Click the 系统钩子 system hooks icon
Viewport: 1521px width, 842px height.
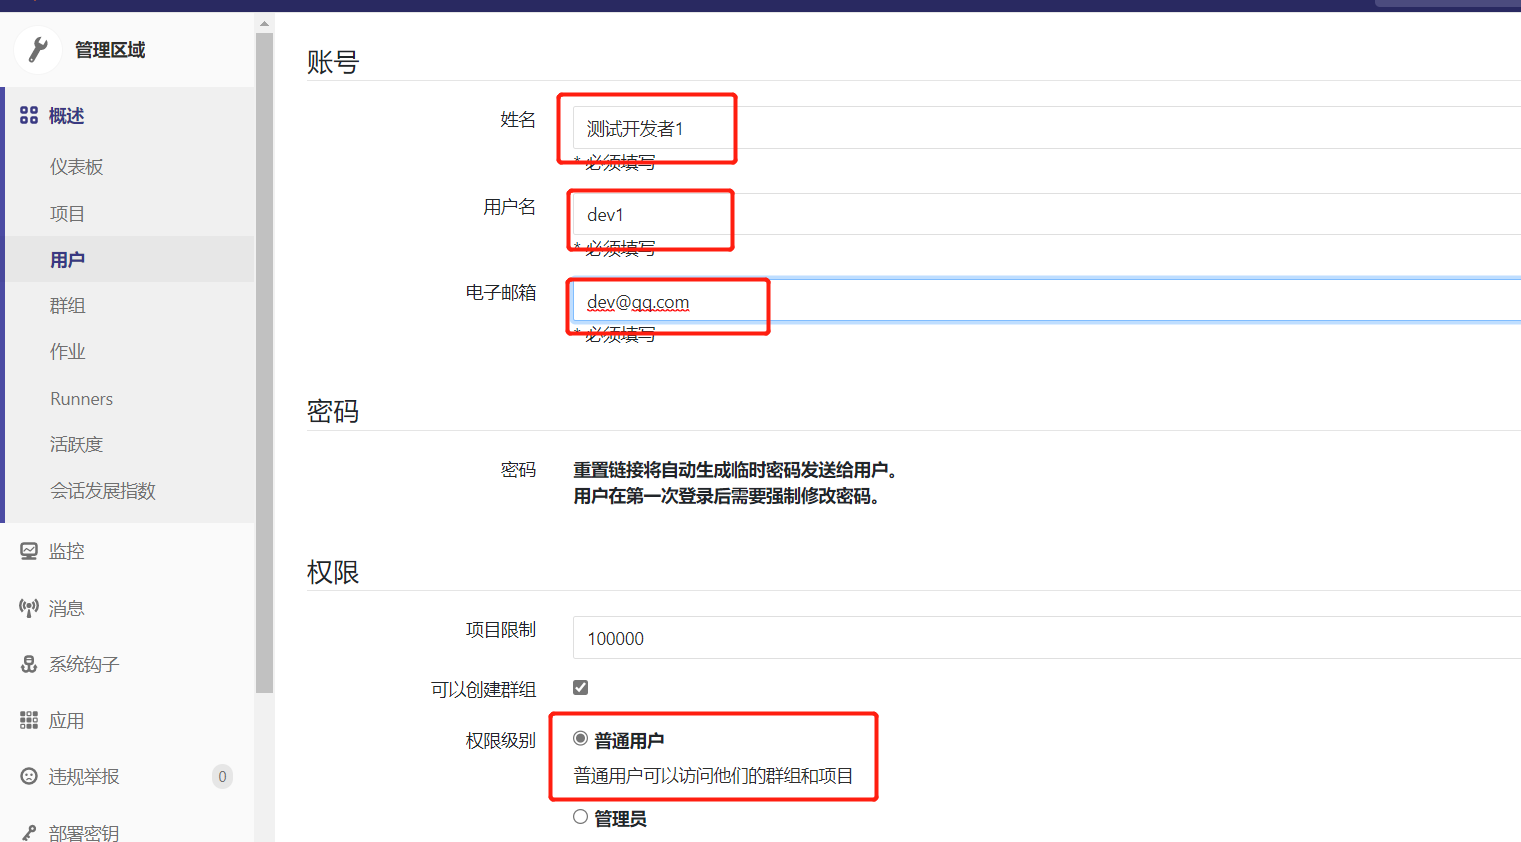click(28, 663)
